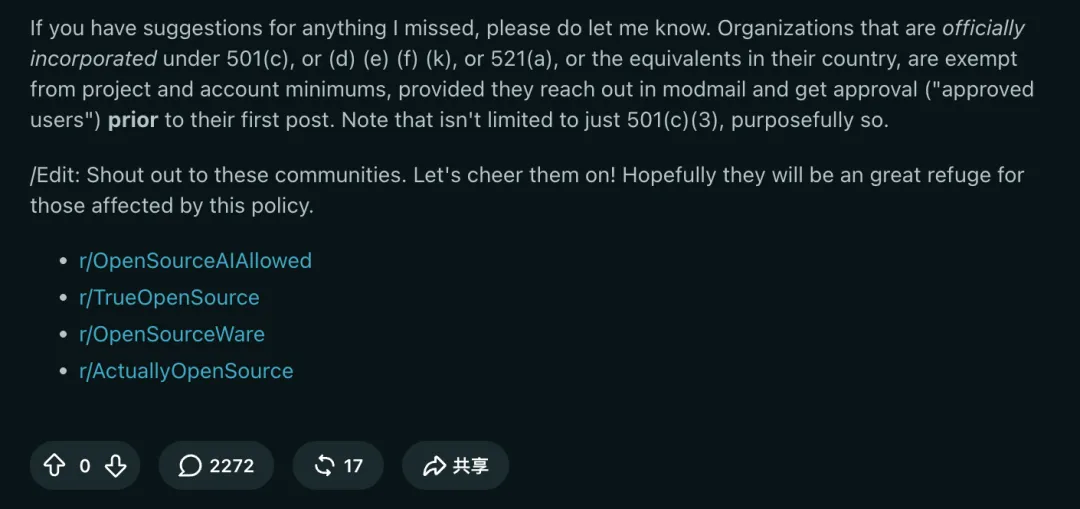Viewport: 1080px width, 509px height.
Task: Follow the r/OpenSourceWare link
Action: 172,335
